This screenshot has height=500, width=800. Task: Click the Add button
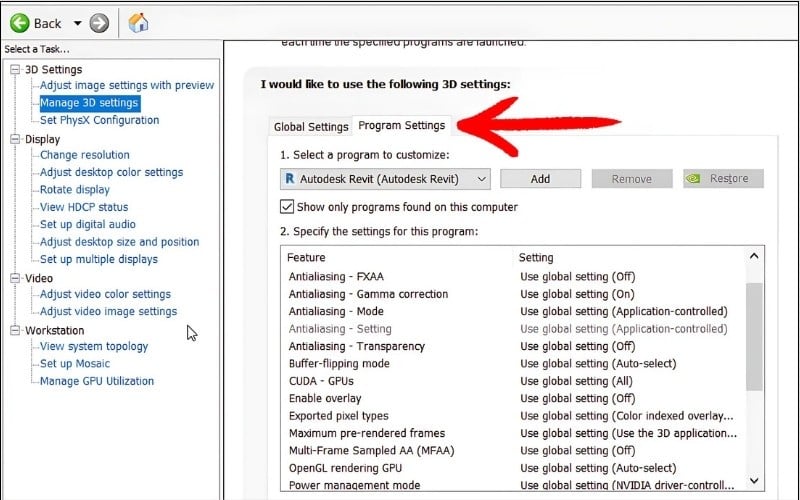540,179
